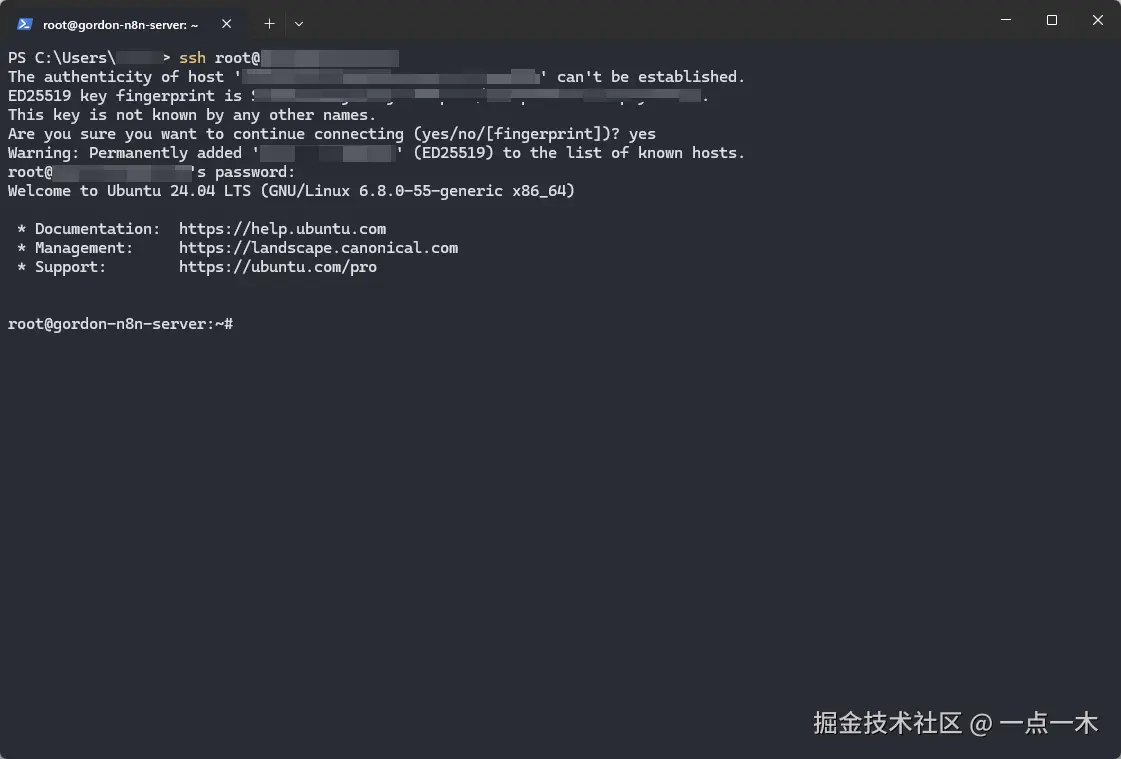Minimize the Windows Terminal window

click(1006, 20)
